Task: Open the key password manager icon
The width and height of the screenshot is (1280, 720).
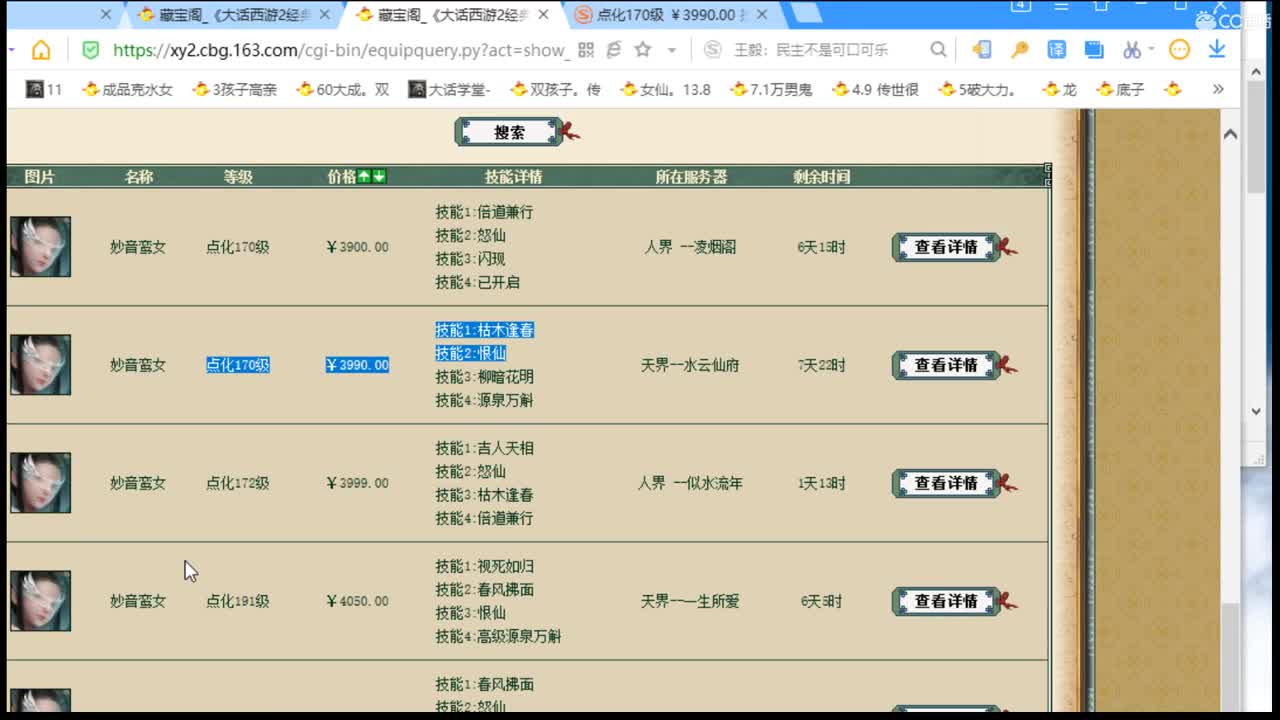Action: pyautogui.click(x=1019, y=50)
